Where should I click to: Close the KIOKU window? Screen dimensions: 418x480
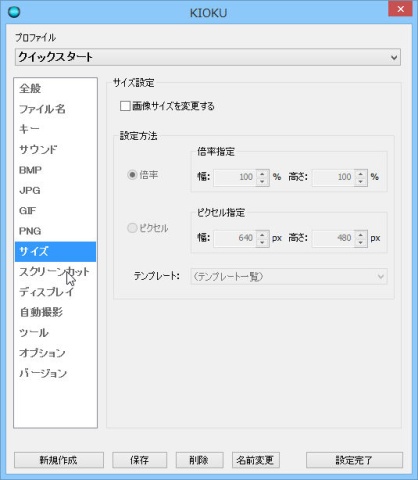point(400,9)
